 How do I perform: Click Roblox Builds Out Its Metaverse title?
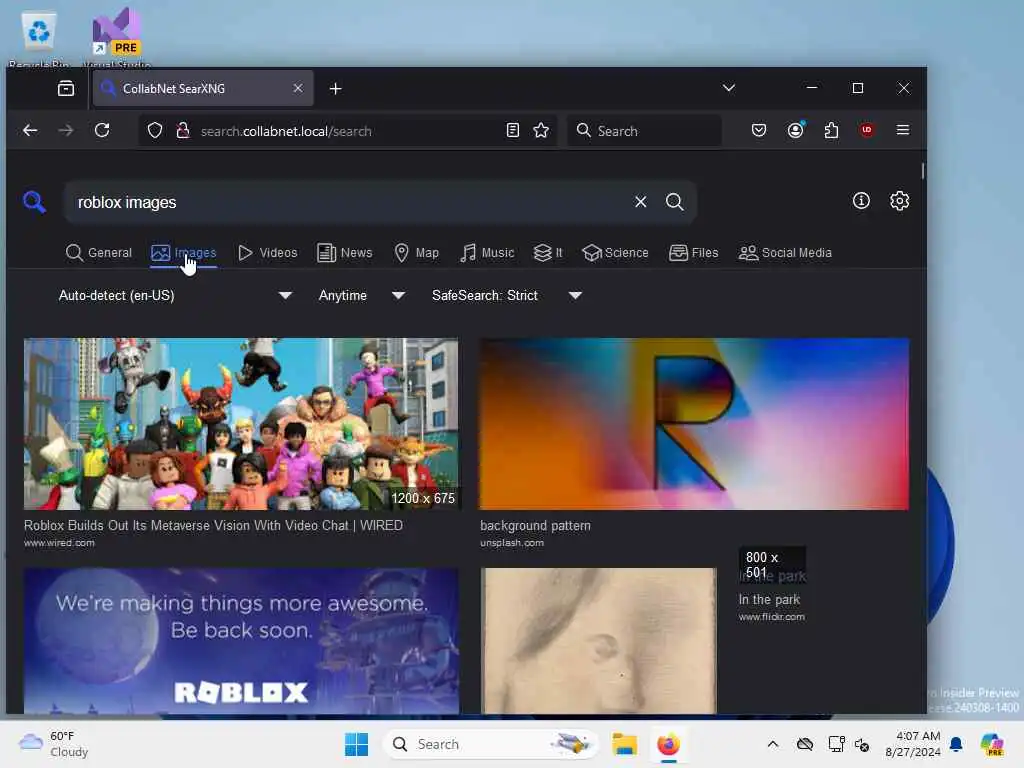click(213, 525)
